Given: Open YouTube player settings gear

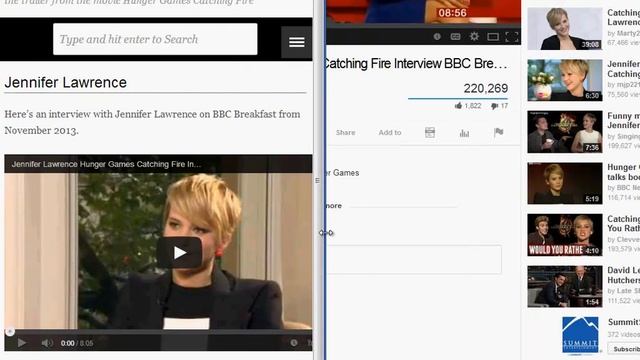Looking at the screenshot, I should click(x=474, y=37).
